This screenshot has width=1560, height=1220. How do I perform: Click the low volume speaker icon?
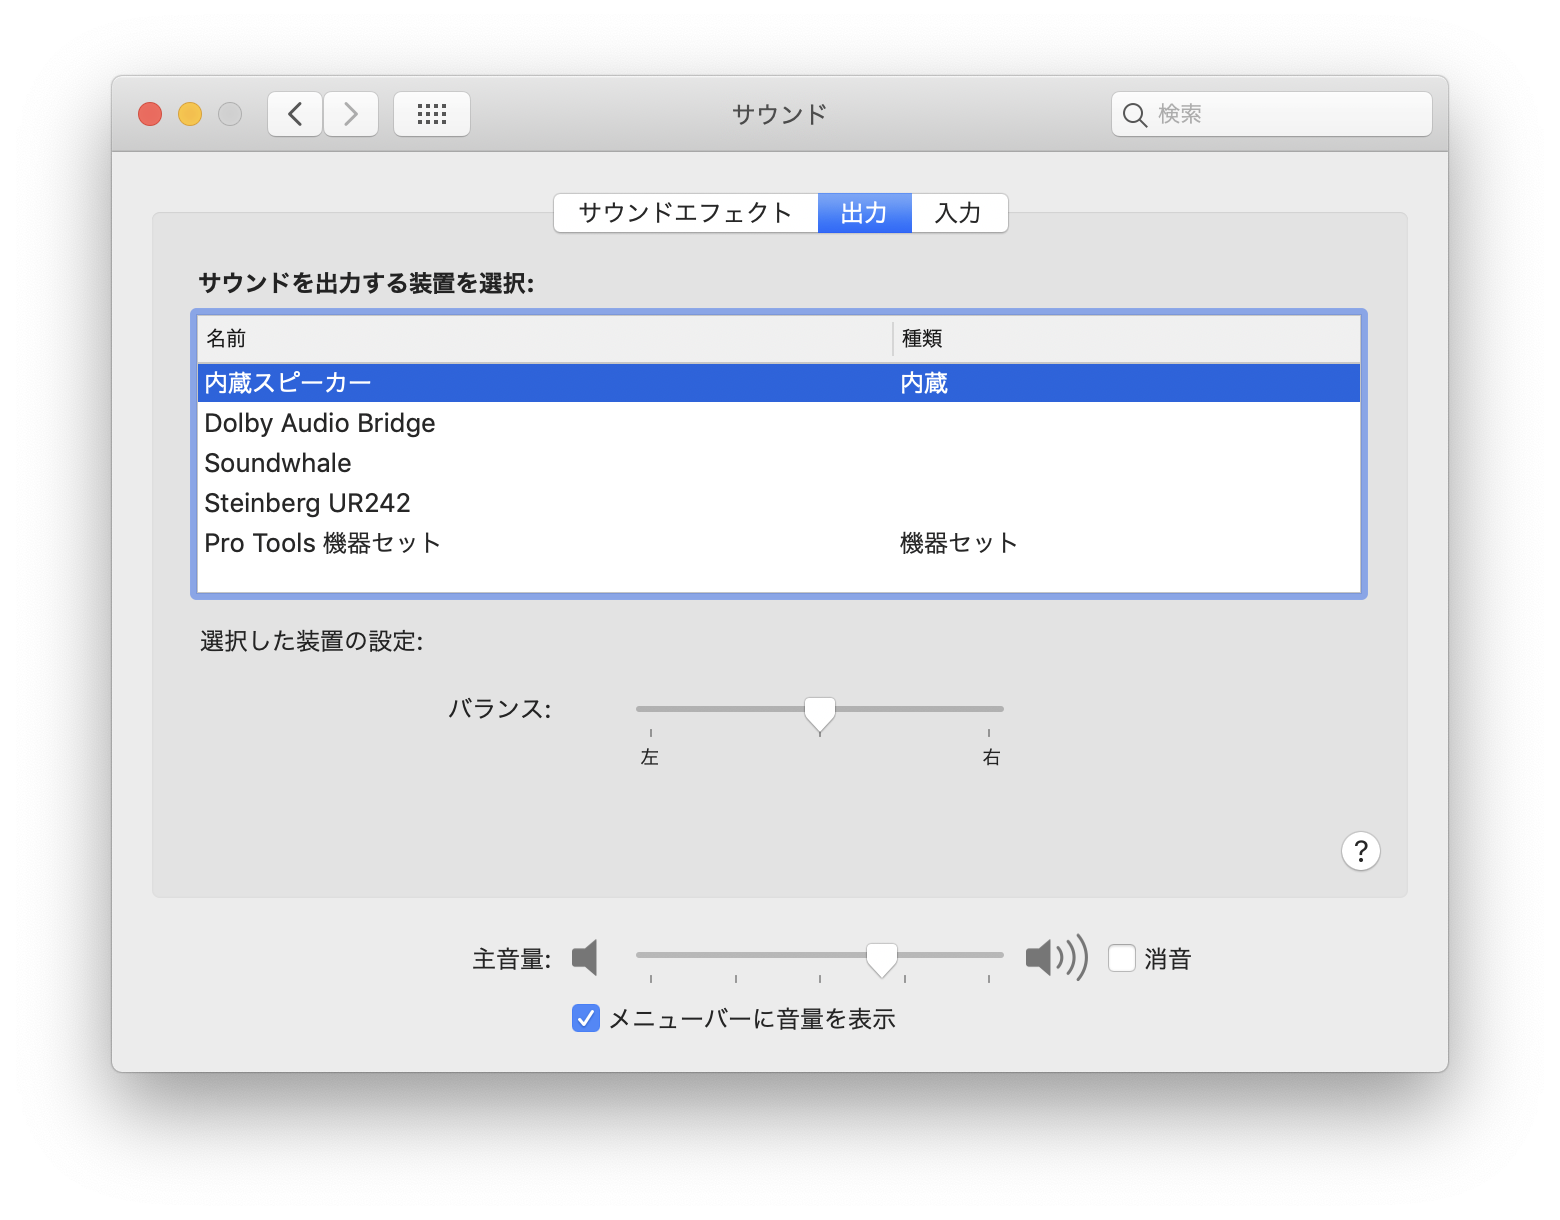(x=585, y=958)
